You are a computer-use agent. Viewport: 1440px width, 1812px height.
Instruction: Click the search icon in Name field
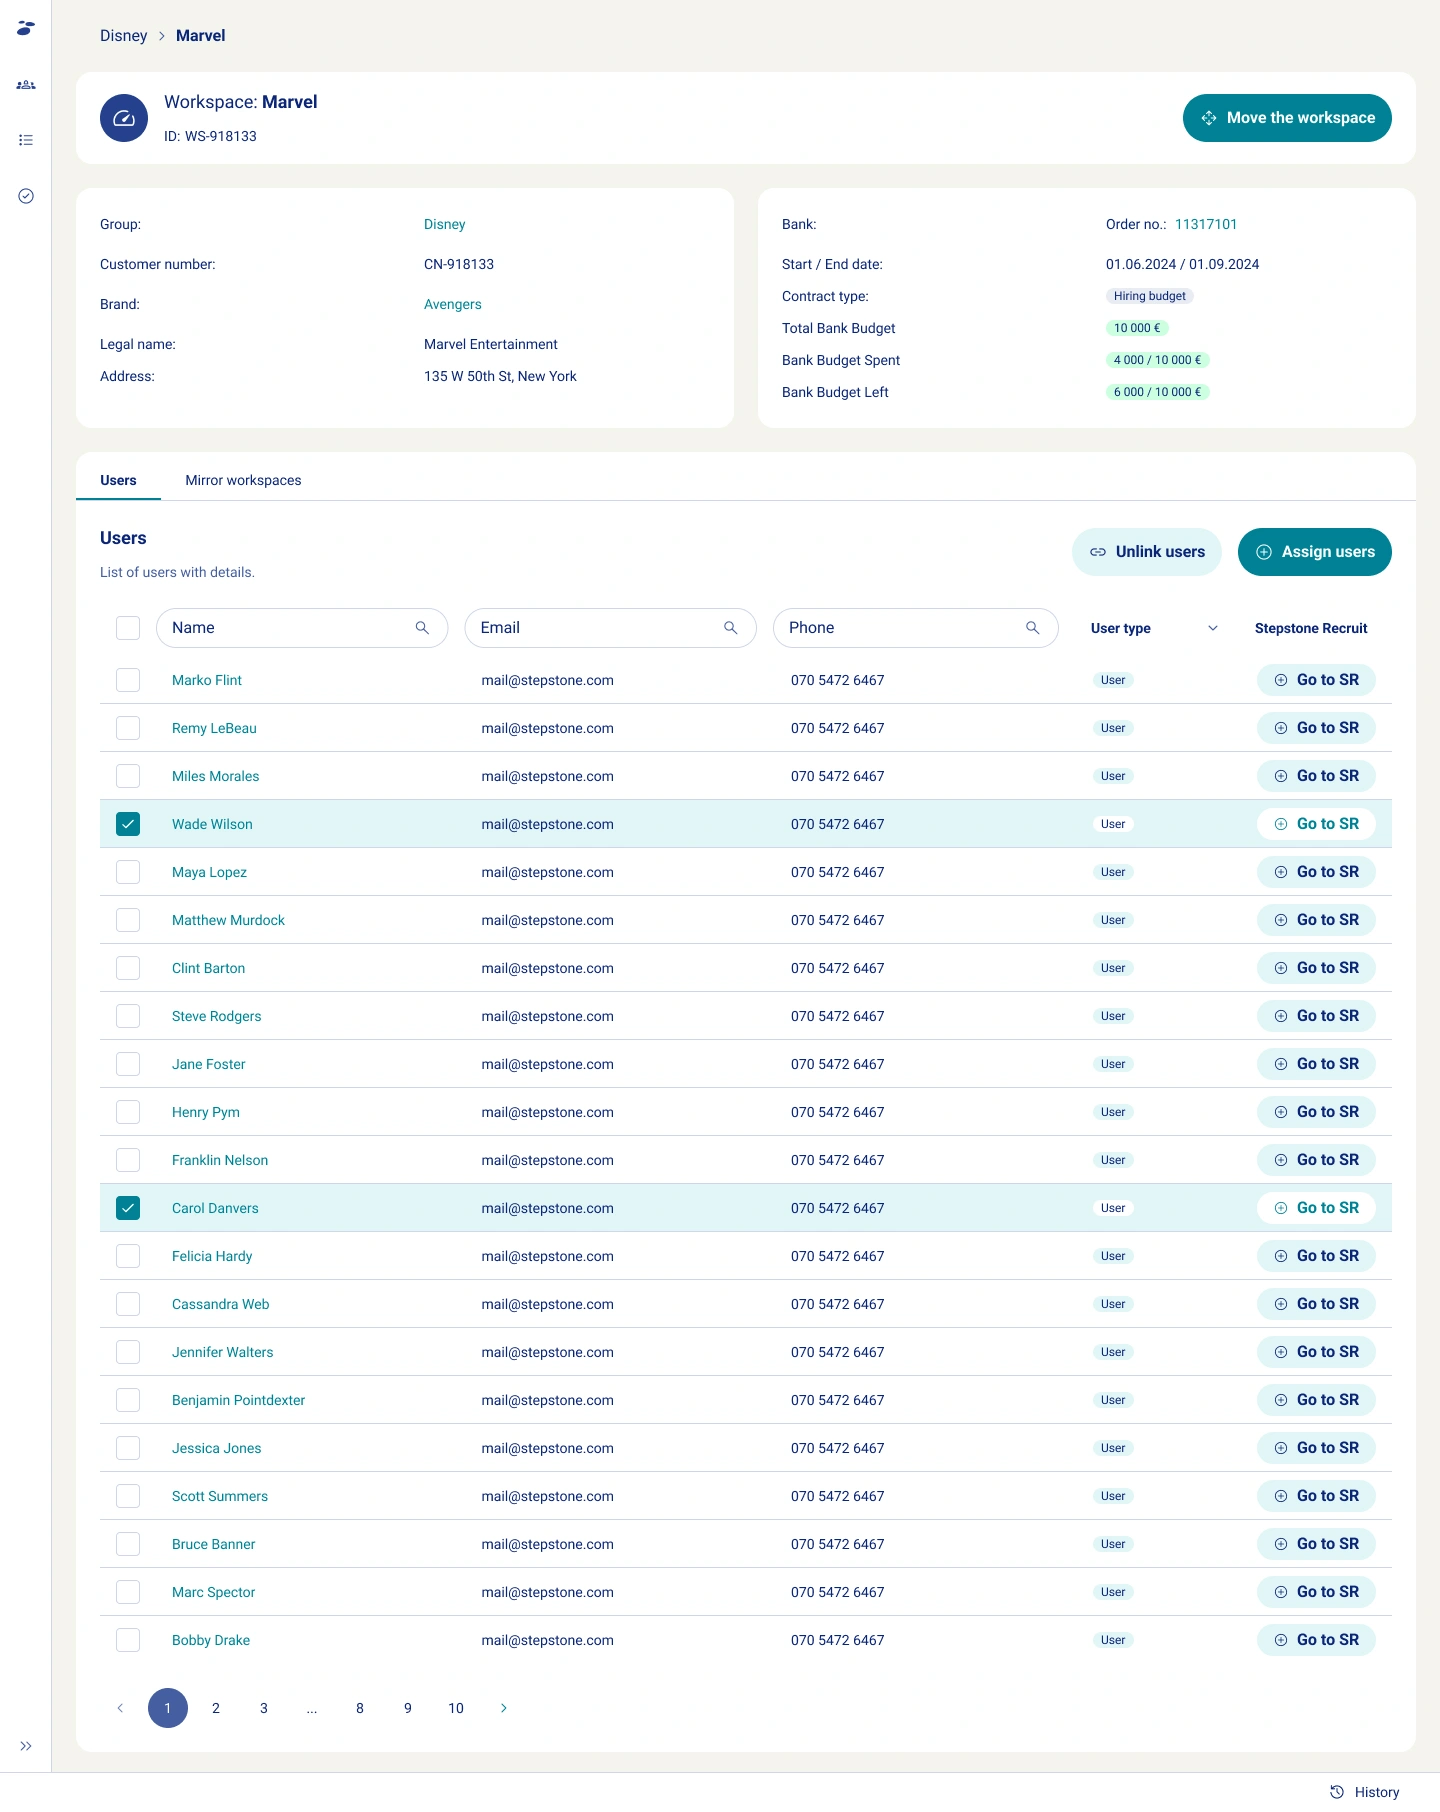tap(422, 628)
